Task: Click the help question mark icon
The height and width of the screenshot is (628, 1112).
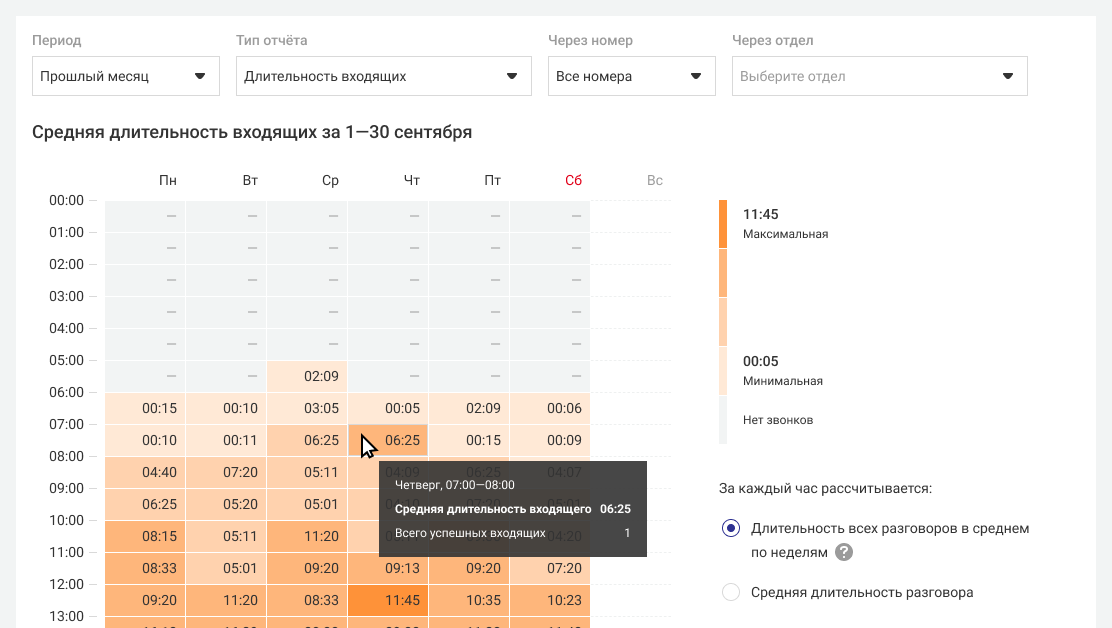Action: (844, 552)
